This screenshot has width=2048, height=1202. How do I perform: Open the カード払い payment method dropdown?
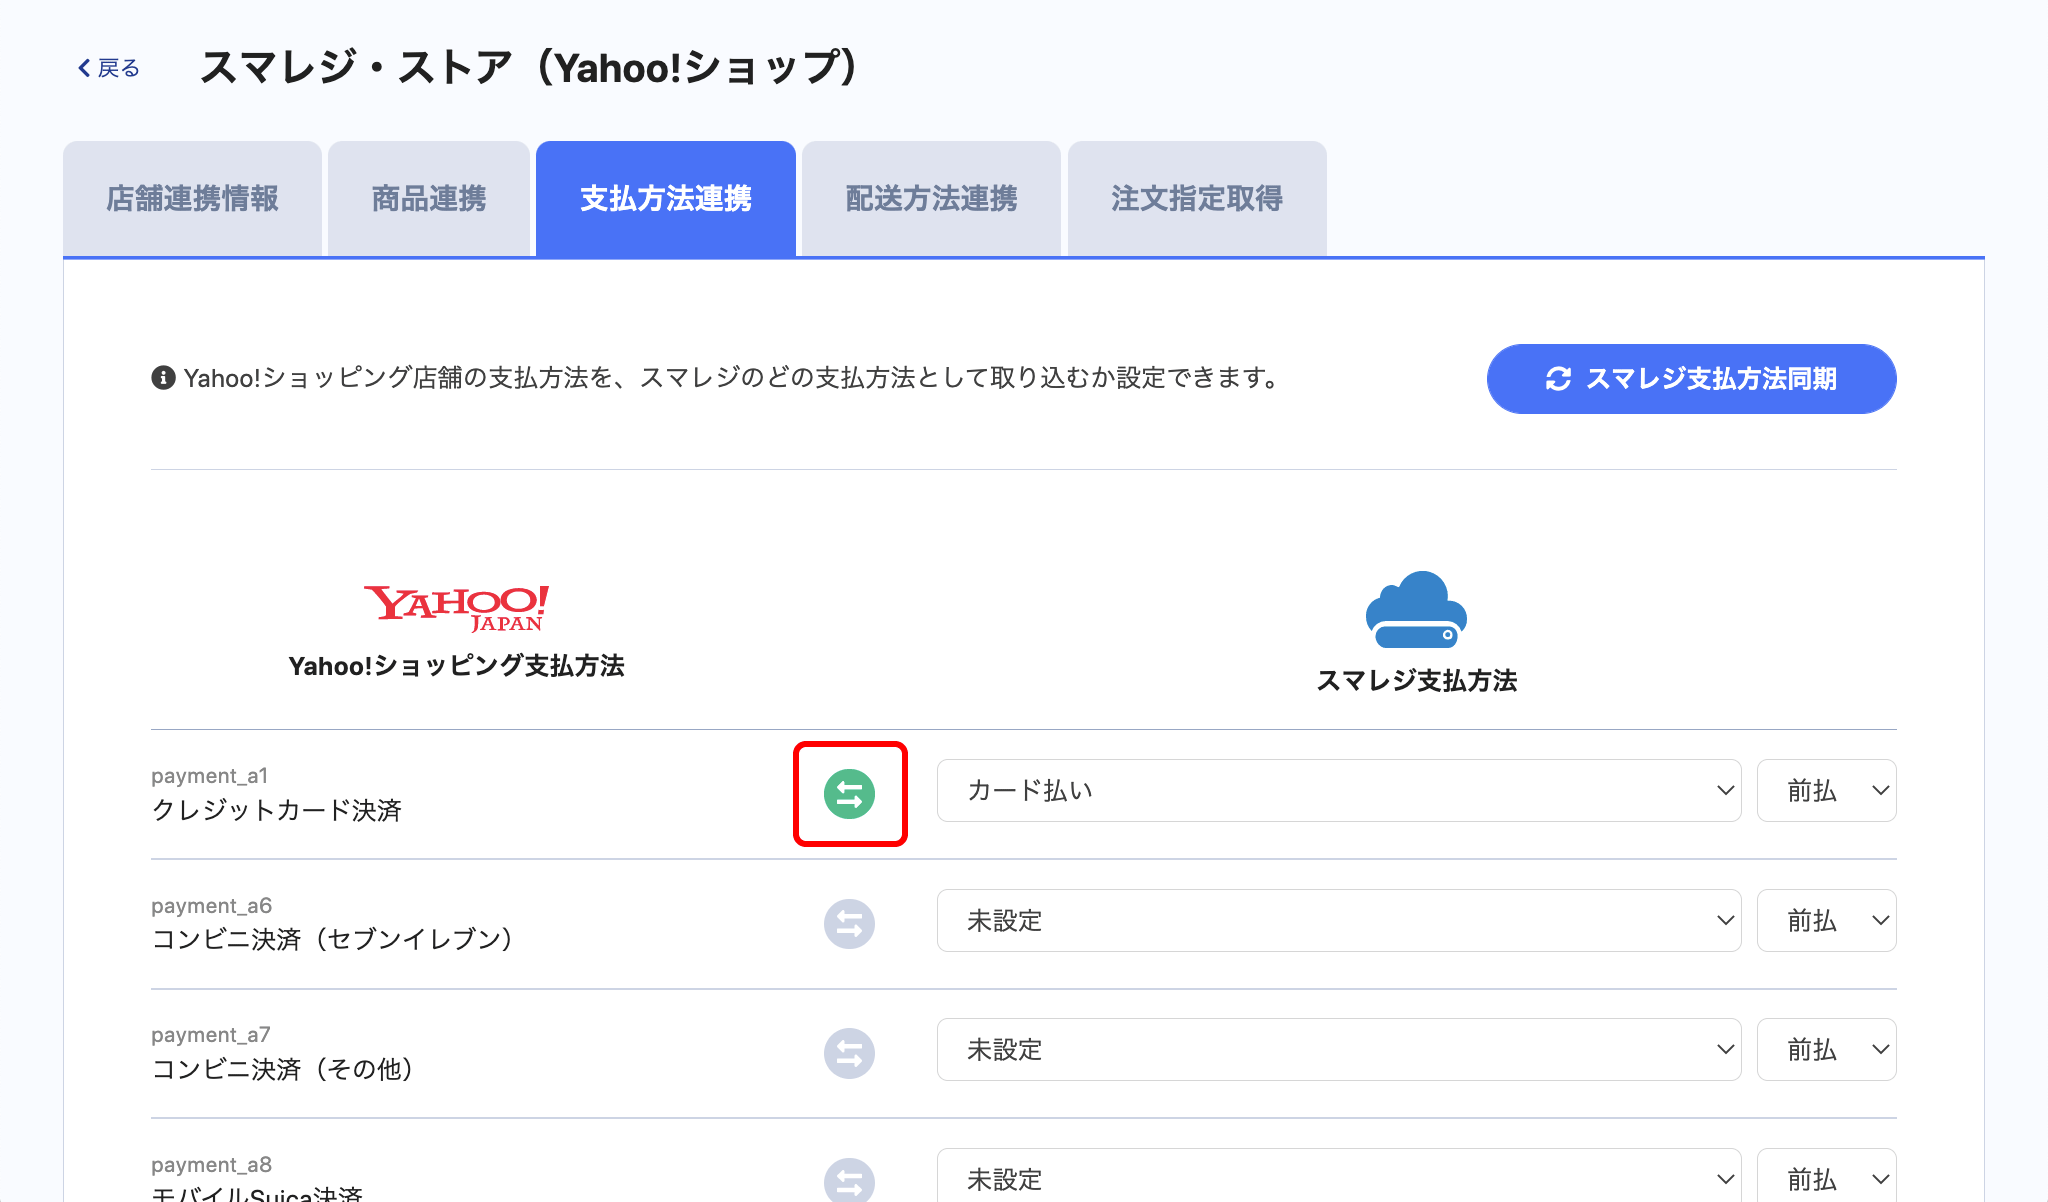coord(1338,791)
